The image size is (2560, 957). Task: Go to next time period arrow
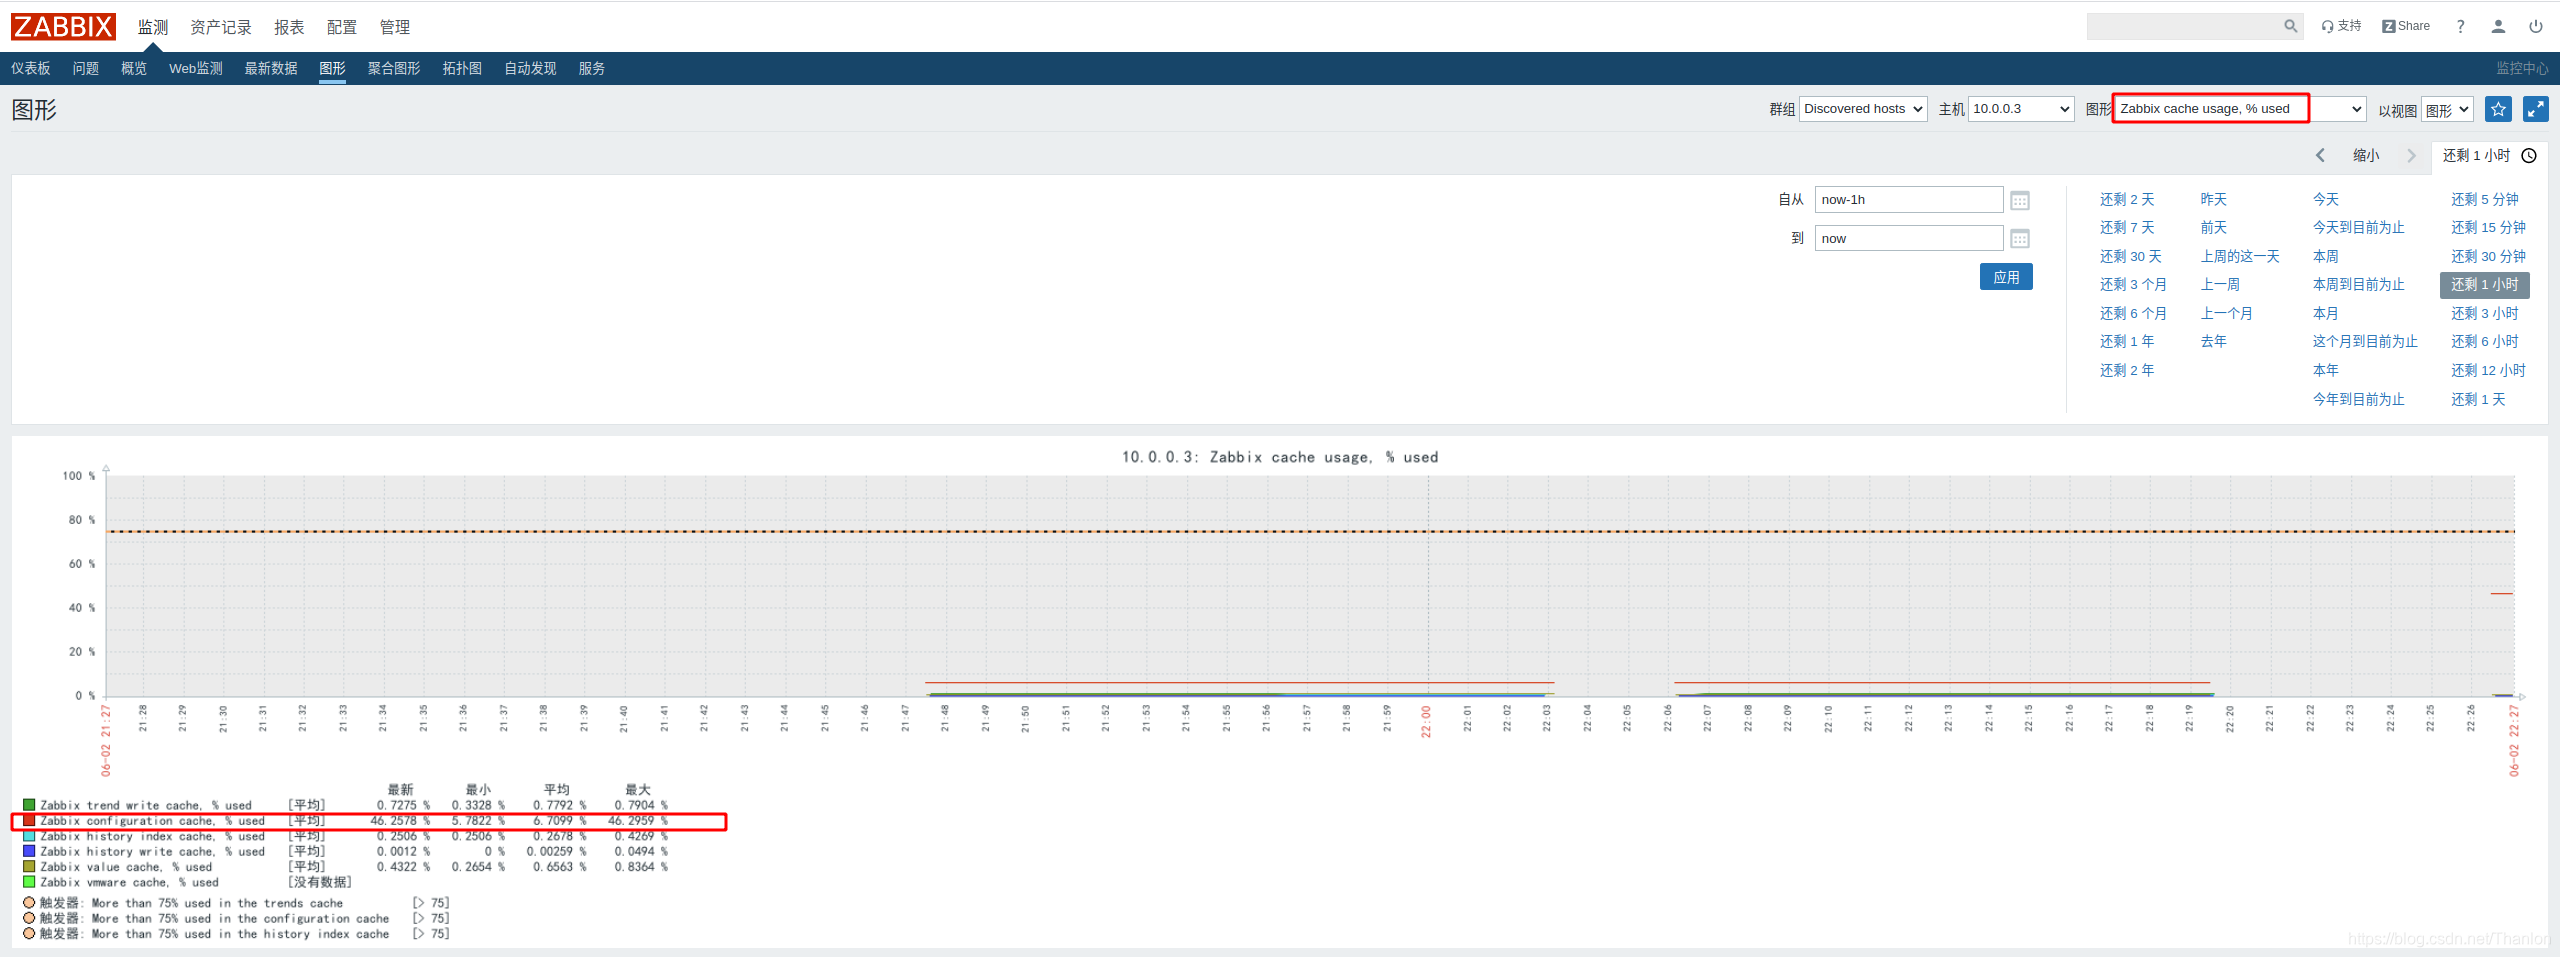point(2411,155)
